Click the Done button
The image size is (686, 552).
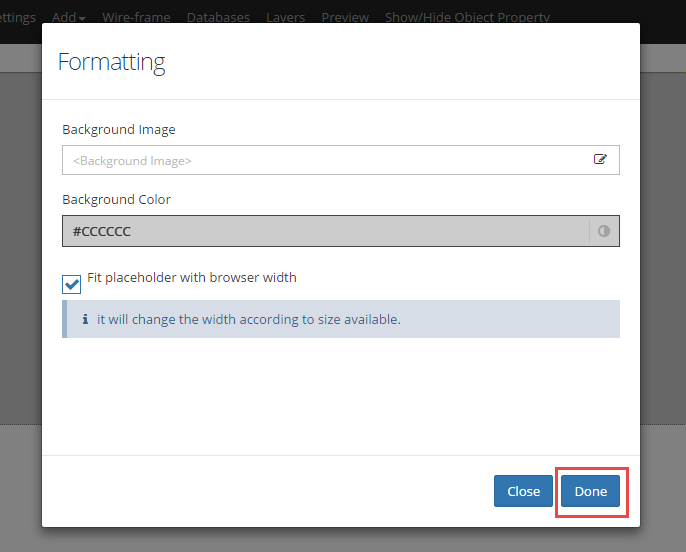click(590, 491)
